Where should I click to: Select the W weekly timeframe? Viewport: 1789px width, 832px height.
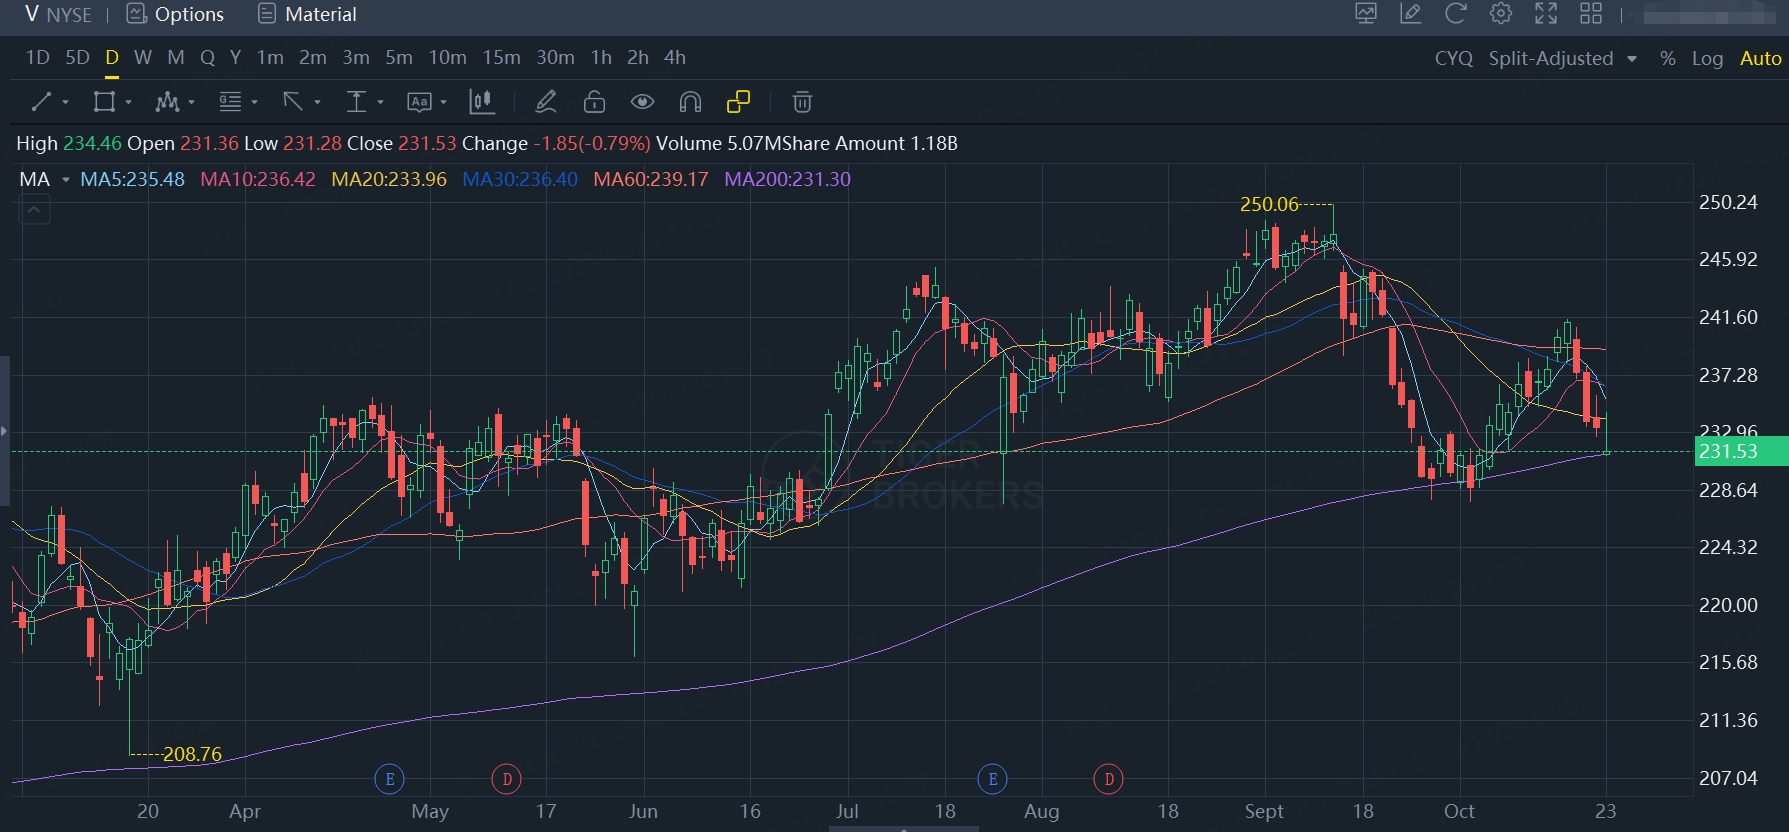[143, 58]
